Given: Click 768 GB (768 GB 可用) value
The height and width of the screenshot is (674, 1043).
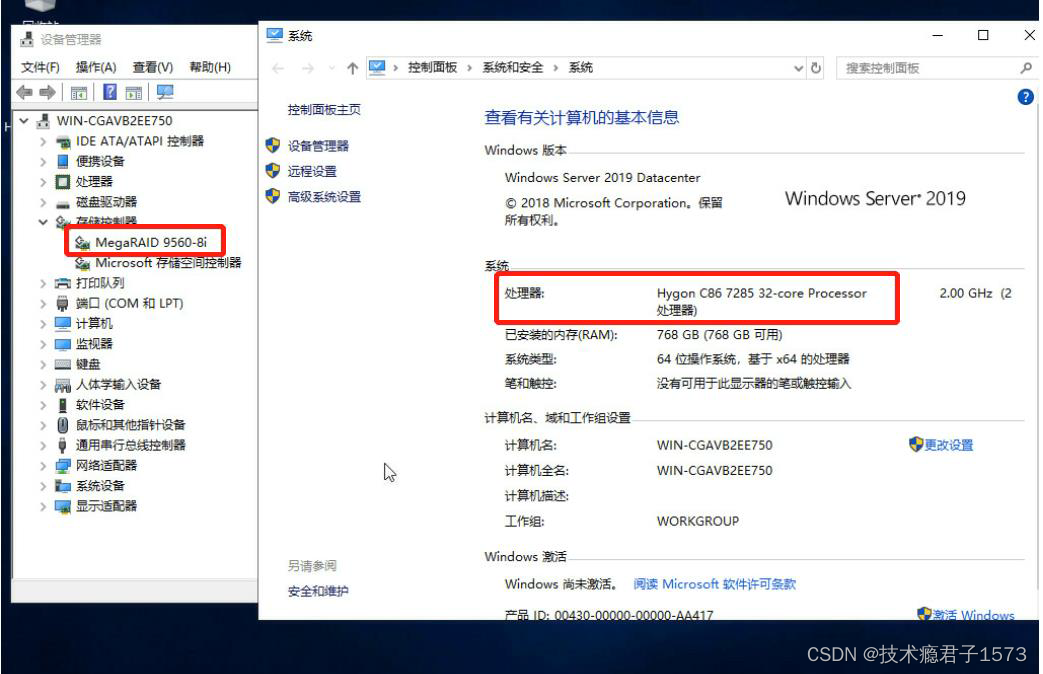Looking at the screenshot, I should click(719, 335).
